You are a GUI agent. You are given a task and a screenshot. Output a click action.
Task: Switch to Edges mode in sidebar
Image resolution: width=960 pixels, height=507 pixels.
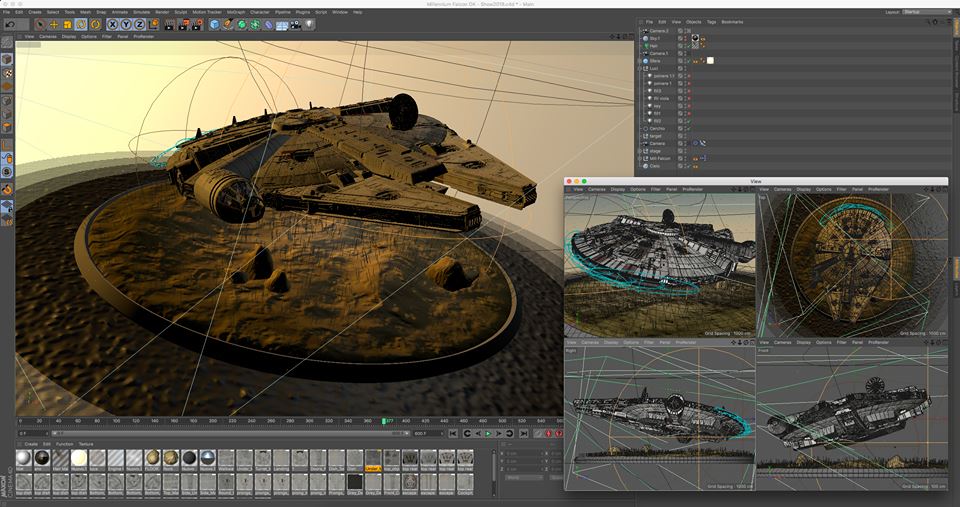click(x=7, y=114)
